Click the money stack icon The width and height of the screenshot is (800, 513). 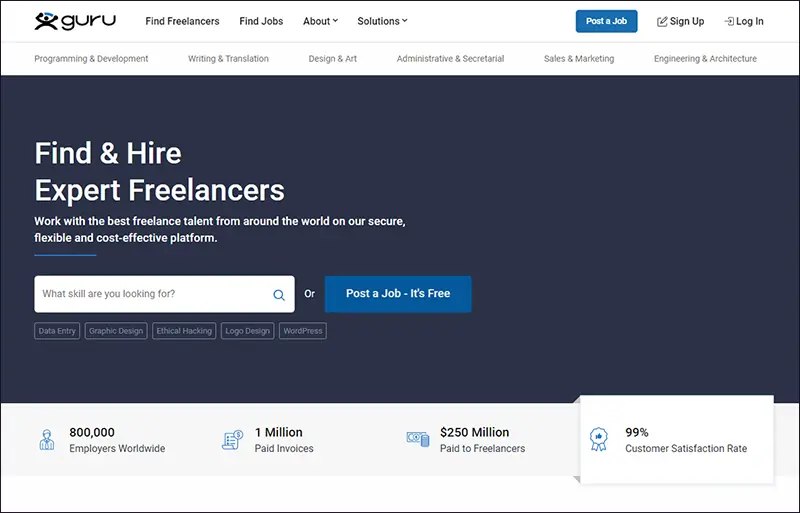click(418, 439)
